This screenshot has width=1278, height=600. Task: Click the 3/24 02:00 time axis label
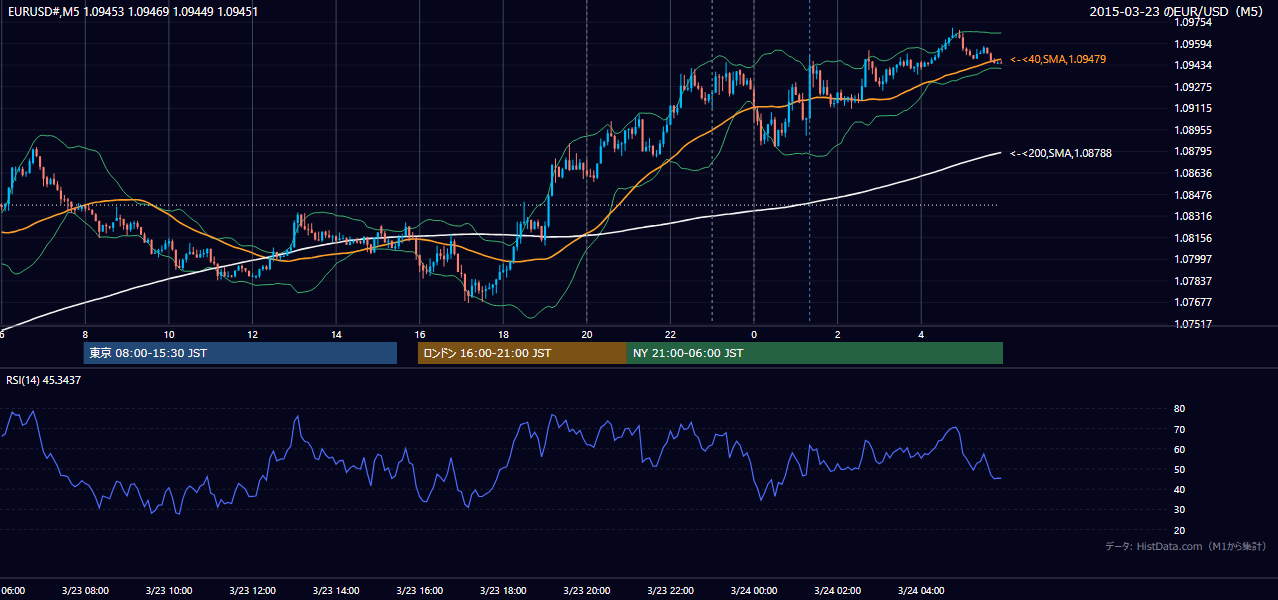point(839,591)
